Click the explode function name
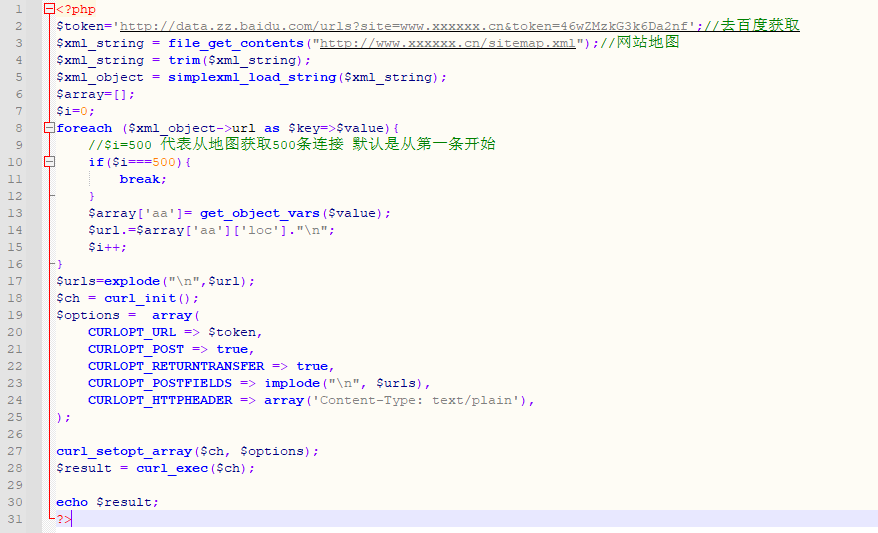This screenshot has height=533, width=878. 132,281
